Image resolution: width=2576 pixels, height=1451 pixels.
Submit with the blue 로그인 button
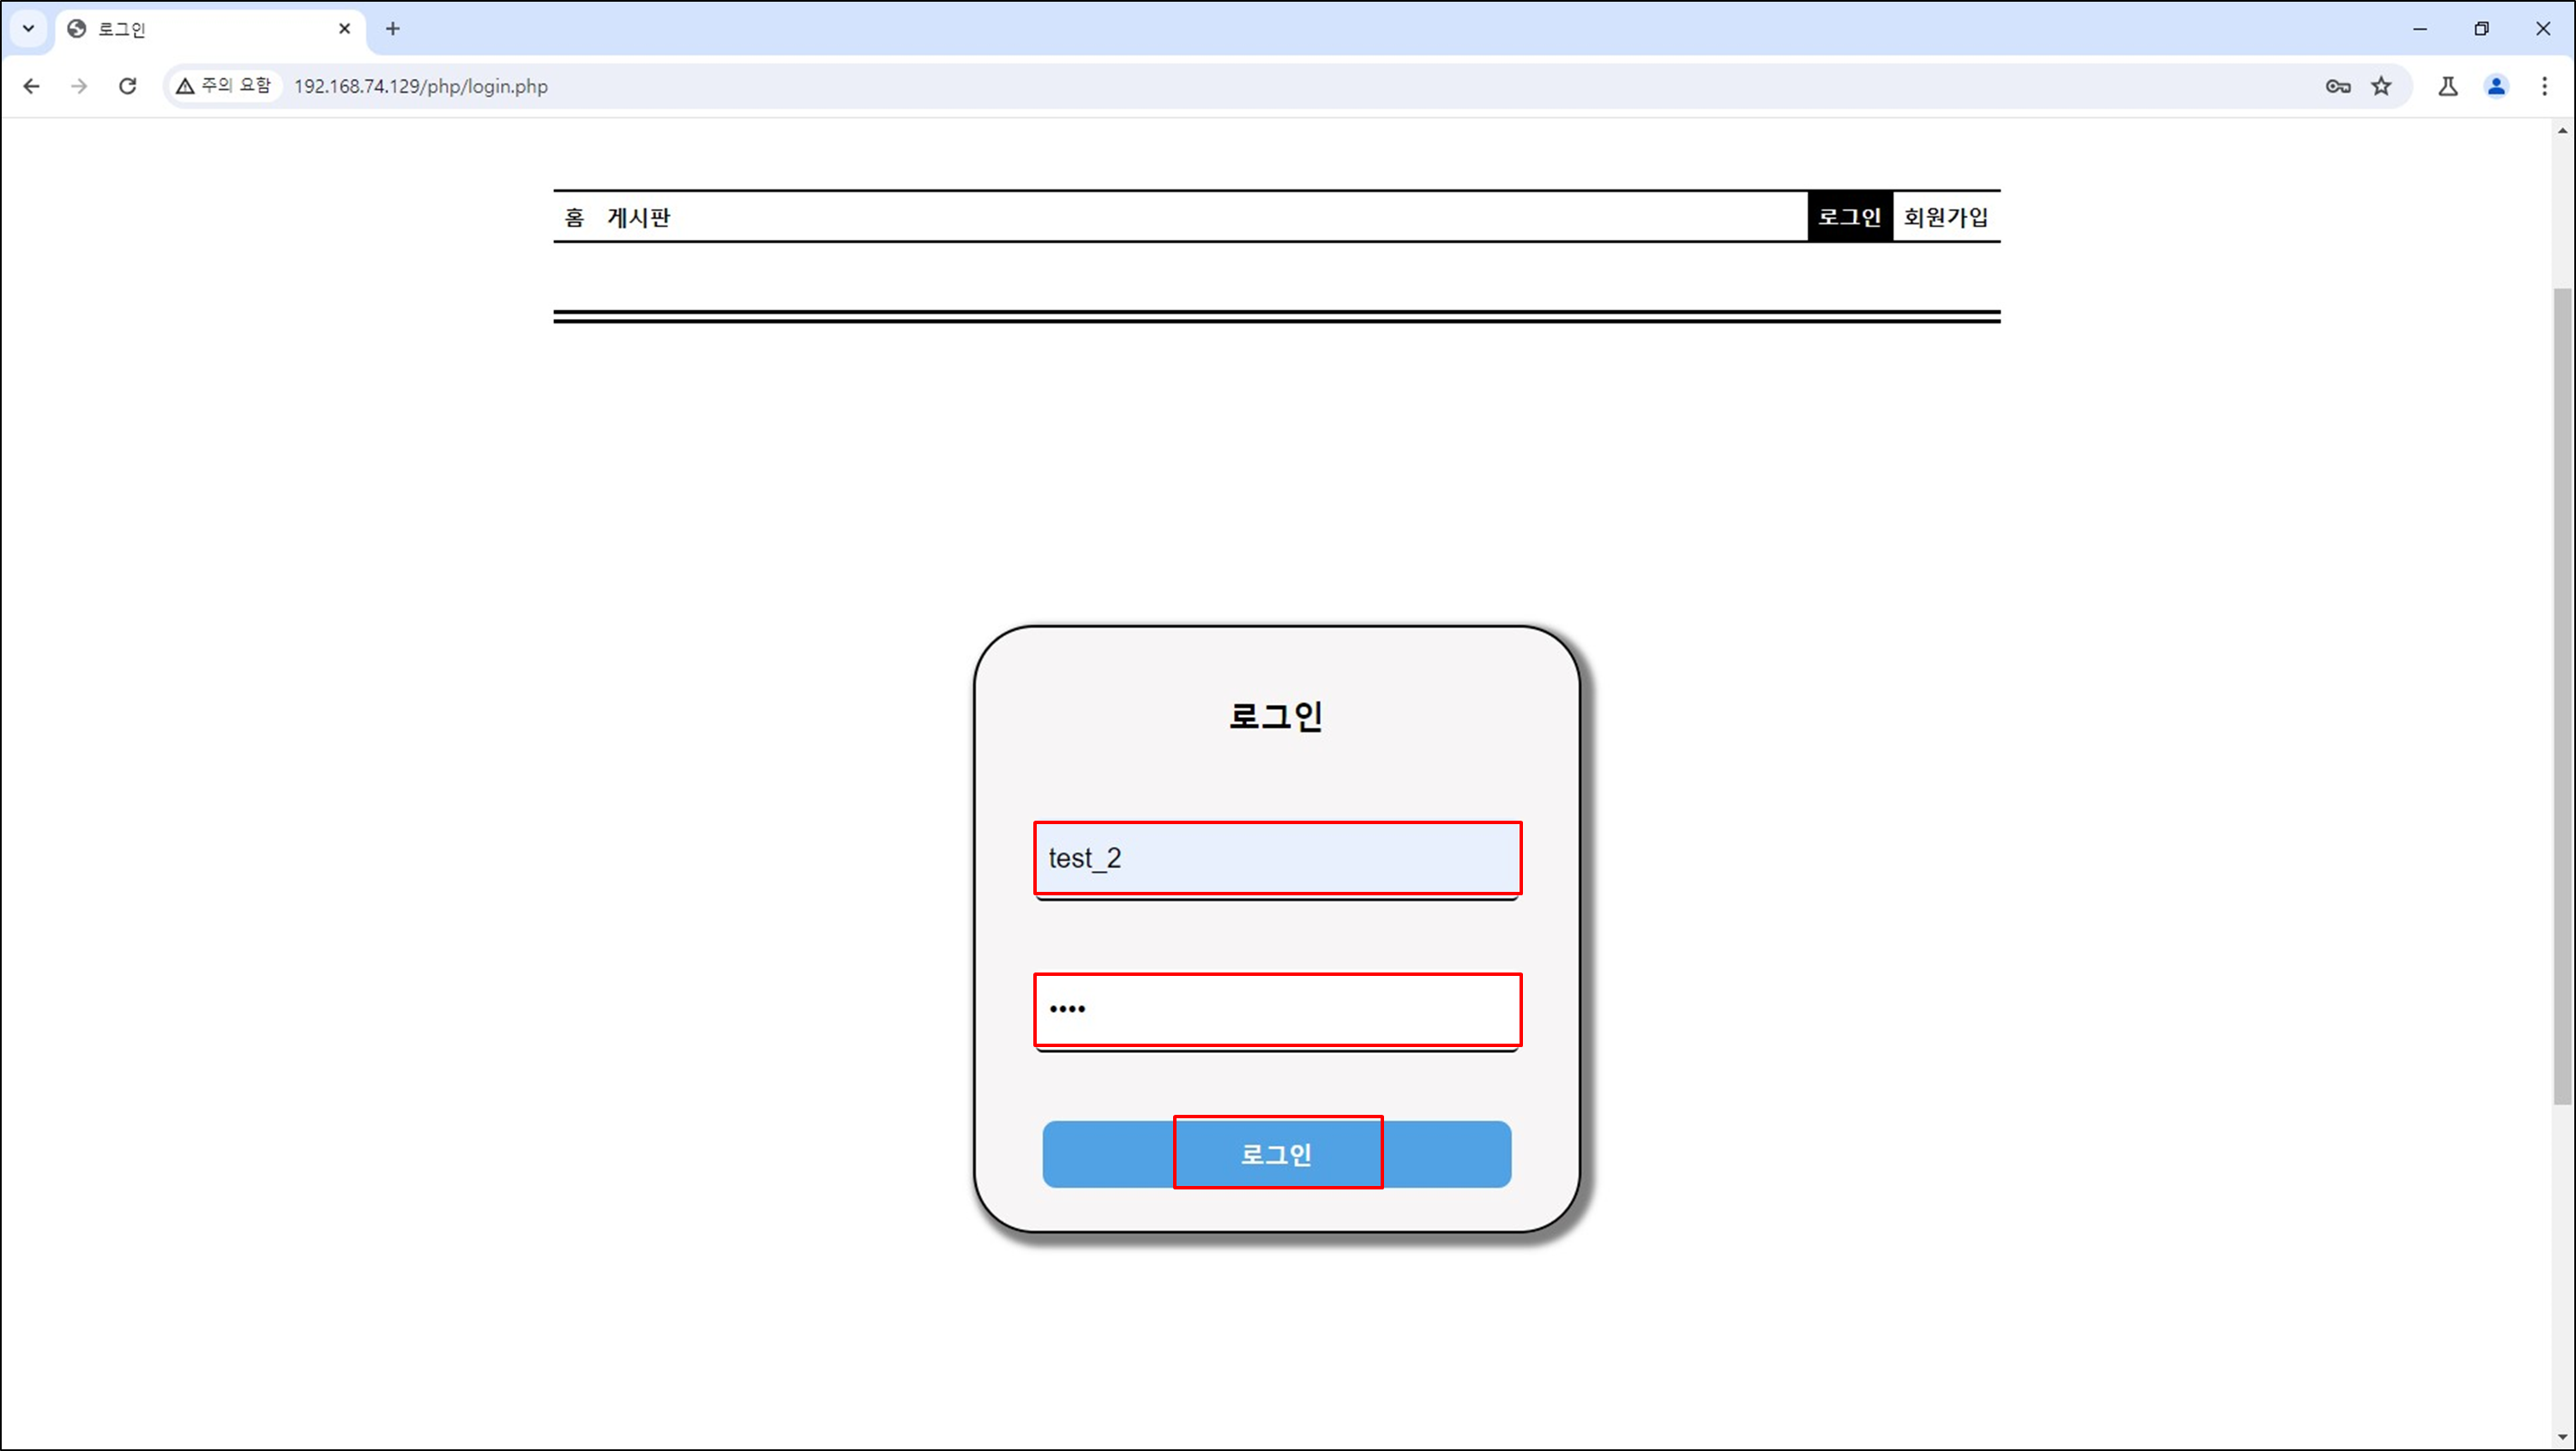(1277, 1154)
